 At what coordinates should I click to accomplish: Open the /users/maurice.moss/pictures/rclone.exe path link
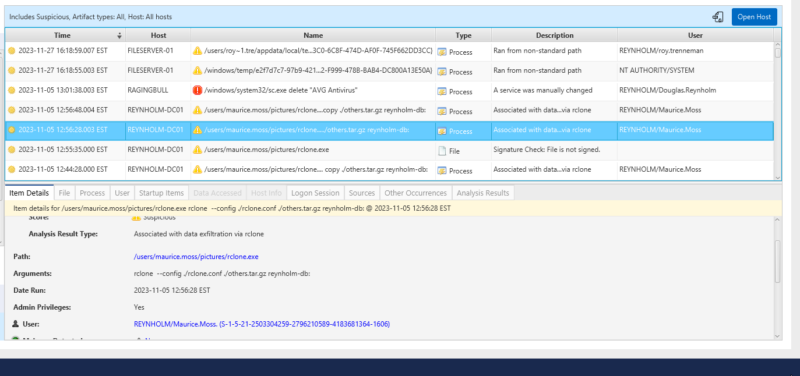tap(196, 257)
